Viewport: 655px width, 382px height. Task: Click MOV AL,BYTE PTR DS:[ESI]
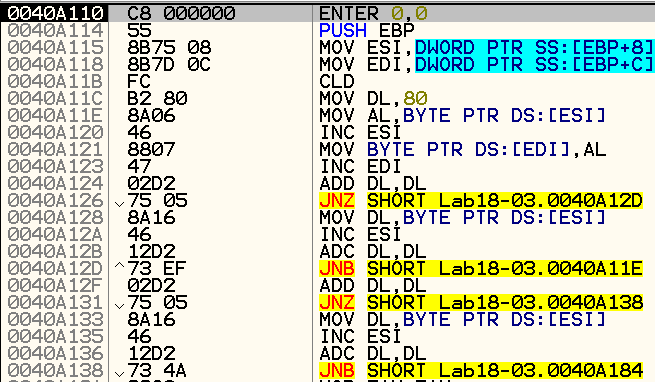(462, 115)
